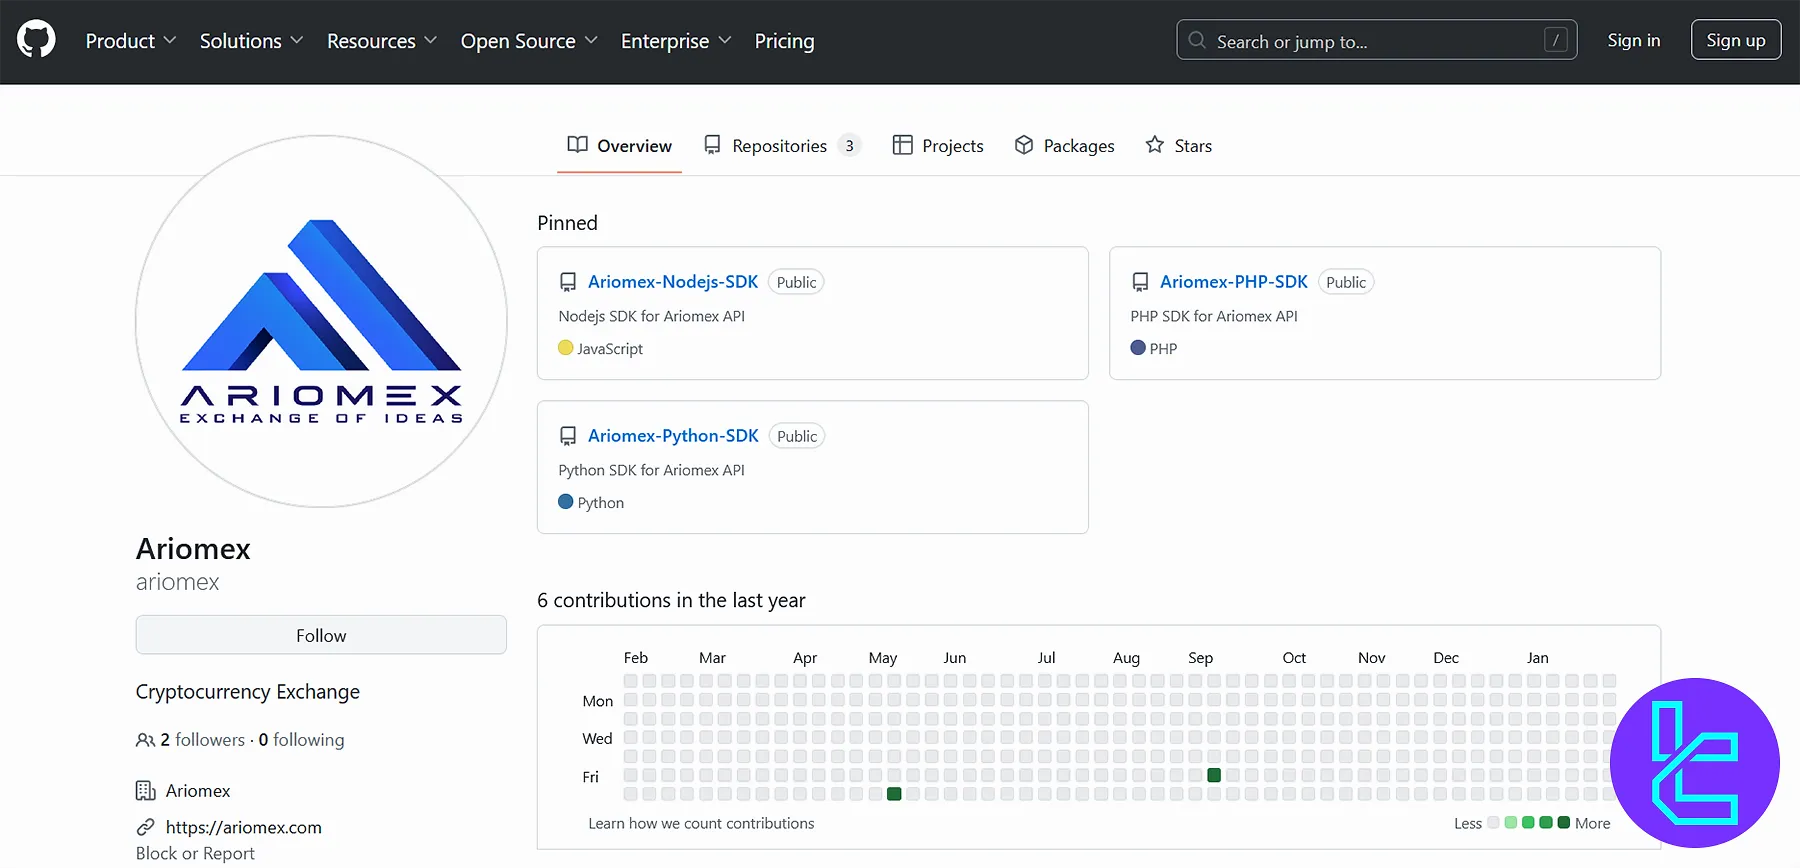The image size is (1800, 868).
Task: Click the Packages box icon
Action: coord(1024,145)
